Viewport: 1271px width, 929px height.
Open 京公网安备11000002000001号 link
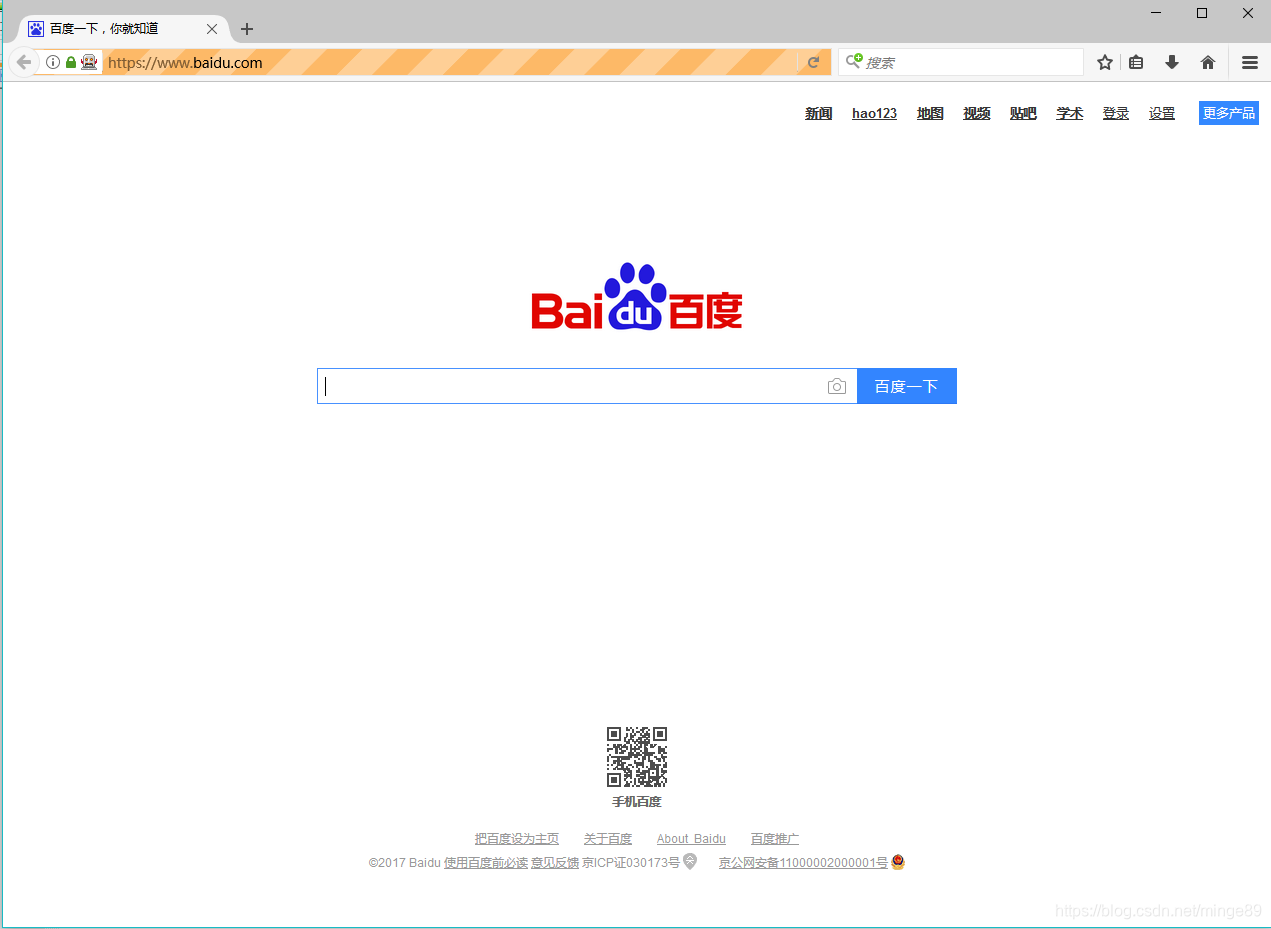803,863
